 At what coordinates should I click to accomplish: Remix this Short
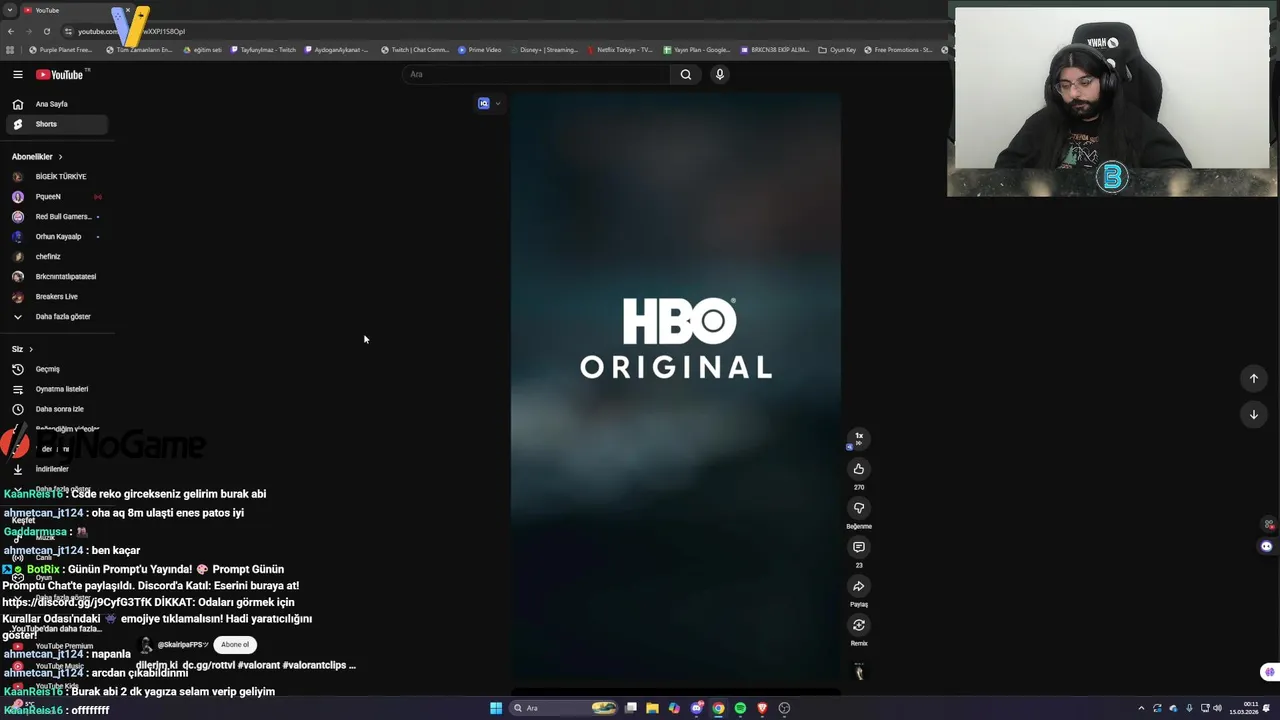click(x=858, y=625)
